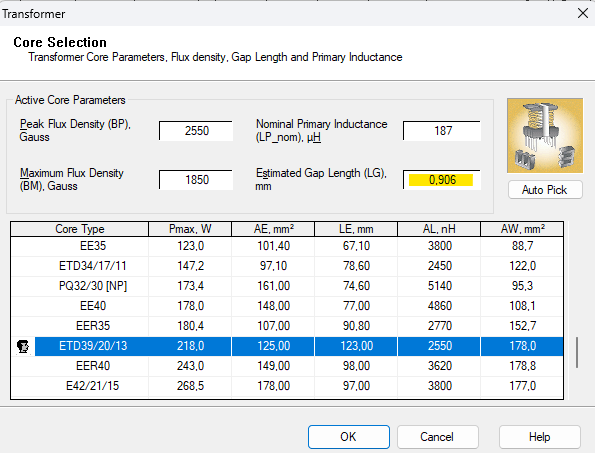Click AL value 4860

(440, 306)
